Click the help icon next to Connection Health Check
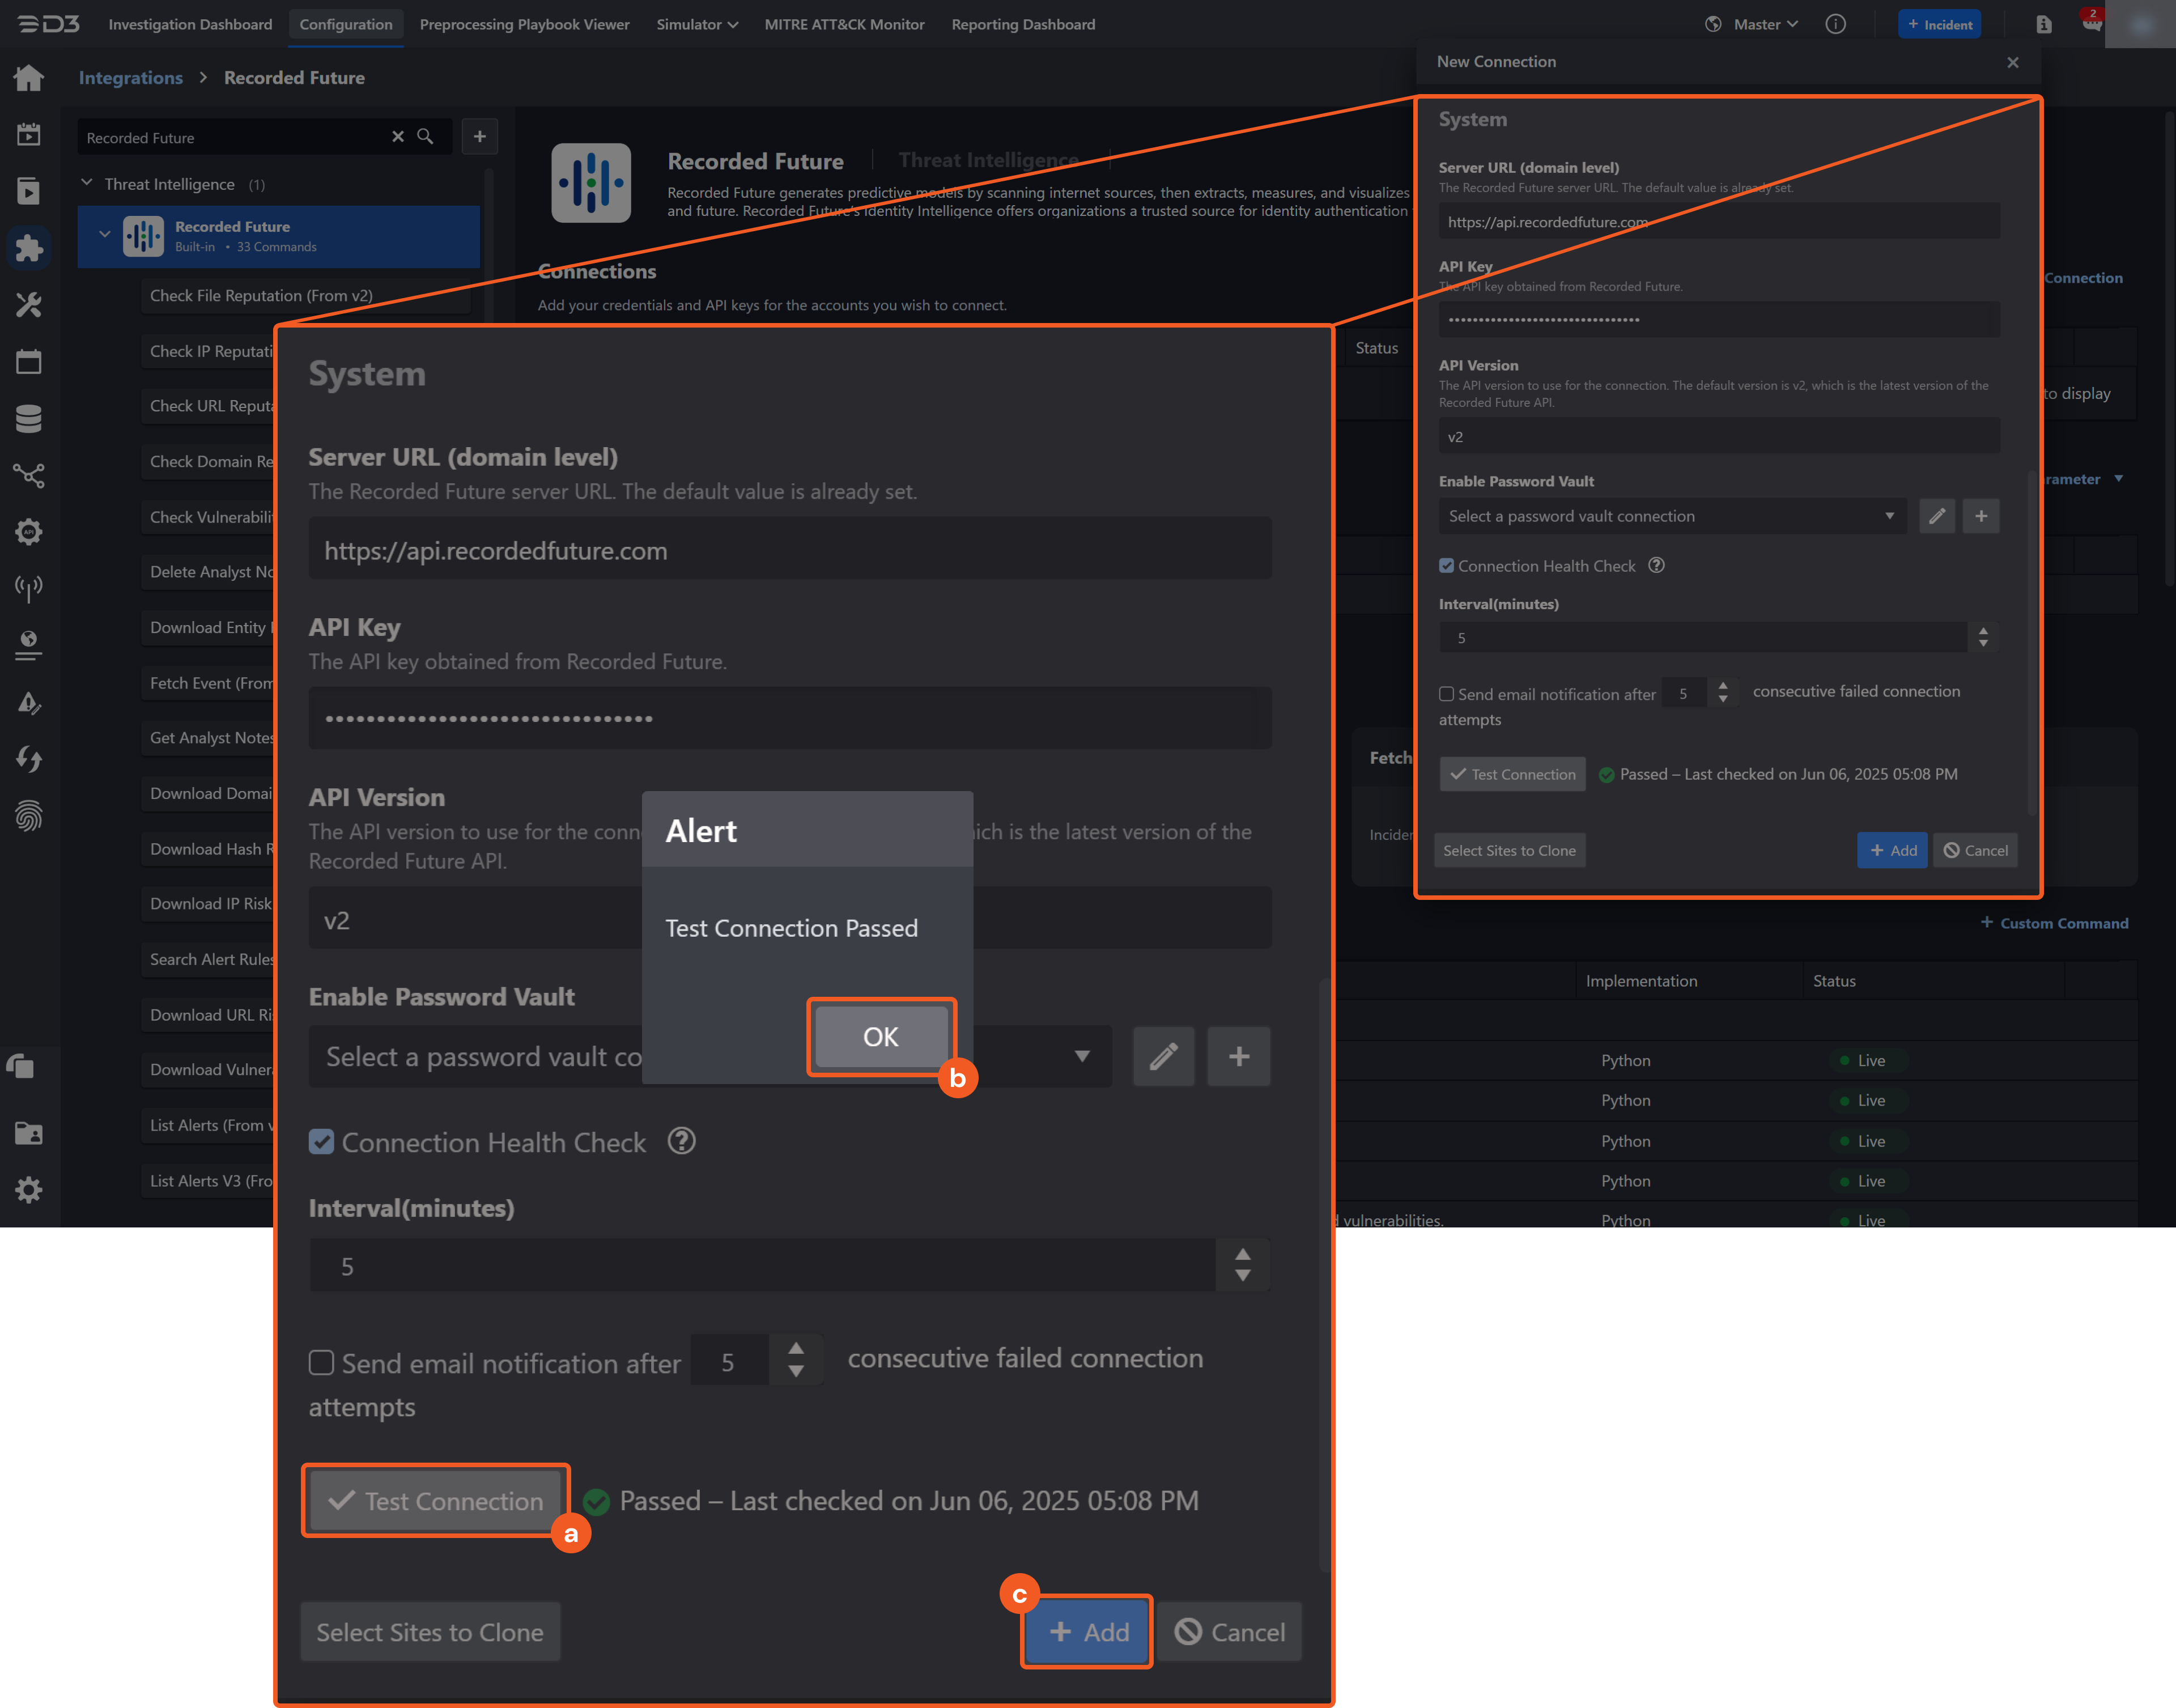 tap(681, 1141)
